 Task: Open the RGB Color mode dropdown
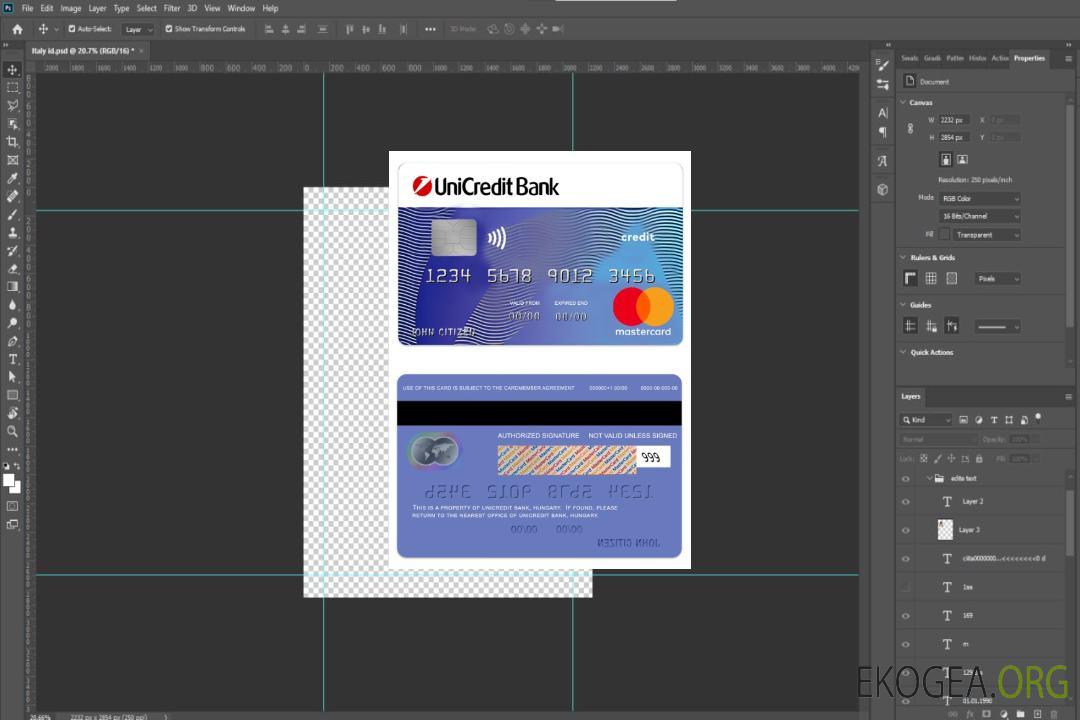pos(979,198)
